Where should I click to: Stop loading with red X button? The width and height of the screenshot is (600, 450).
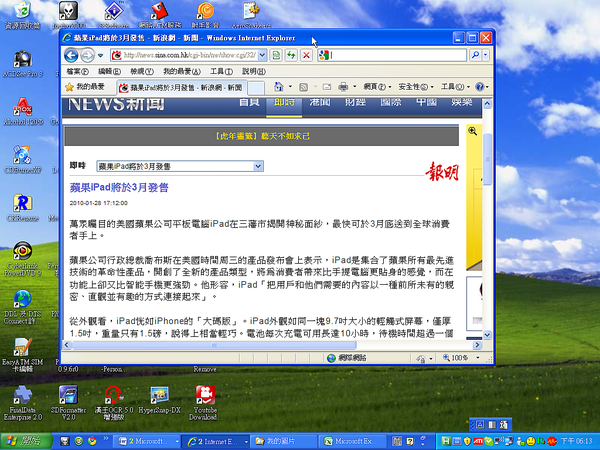(306, 55)
